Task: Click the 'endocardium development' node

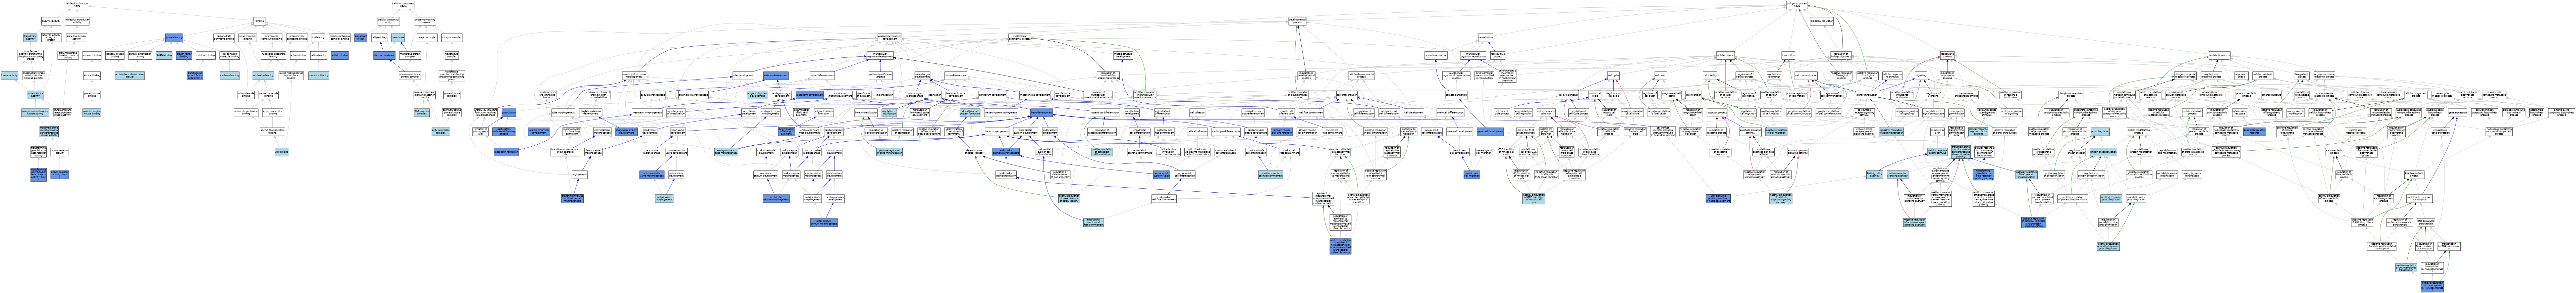Action: [x=1050, y=132]
